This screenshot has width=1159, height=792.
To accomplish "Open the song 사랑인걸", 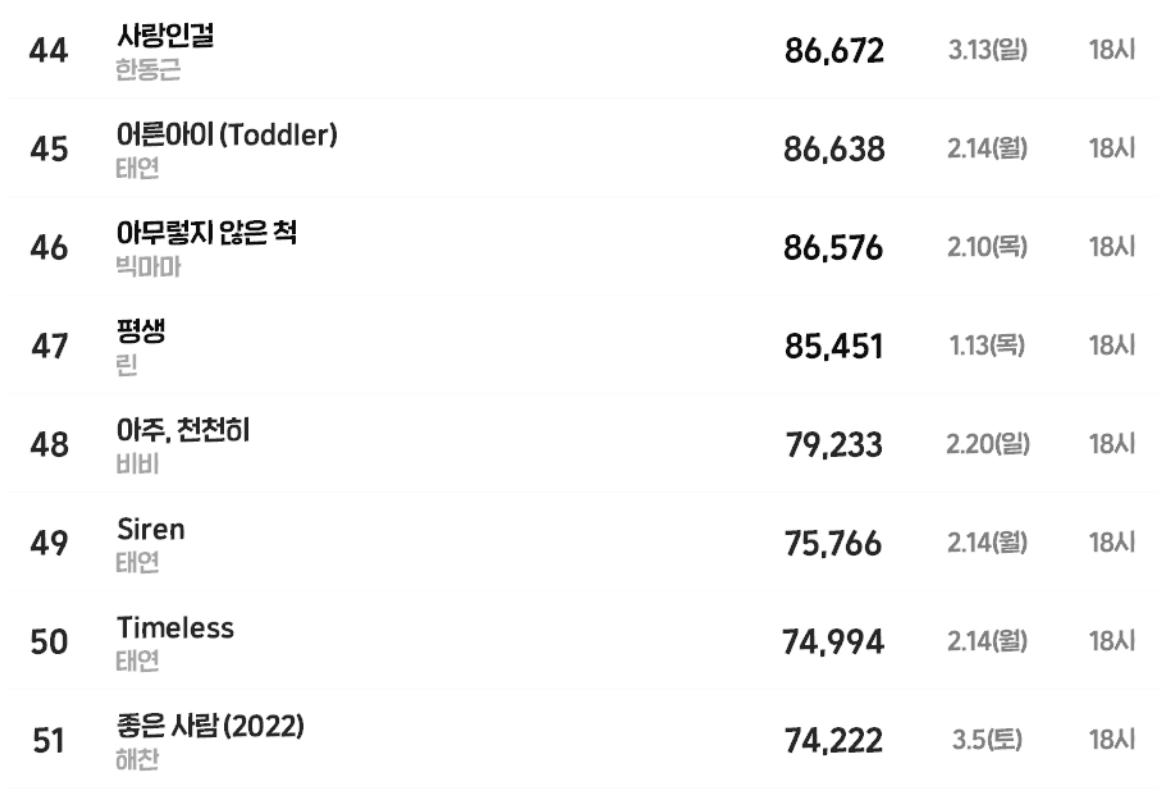I will 165,37.
